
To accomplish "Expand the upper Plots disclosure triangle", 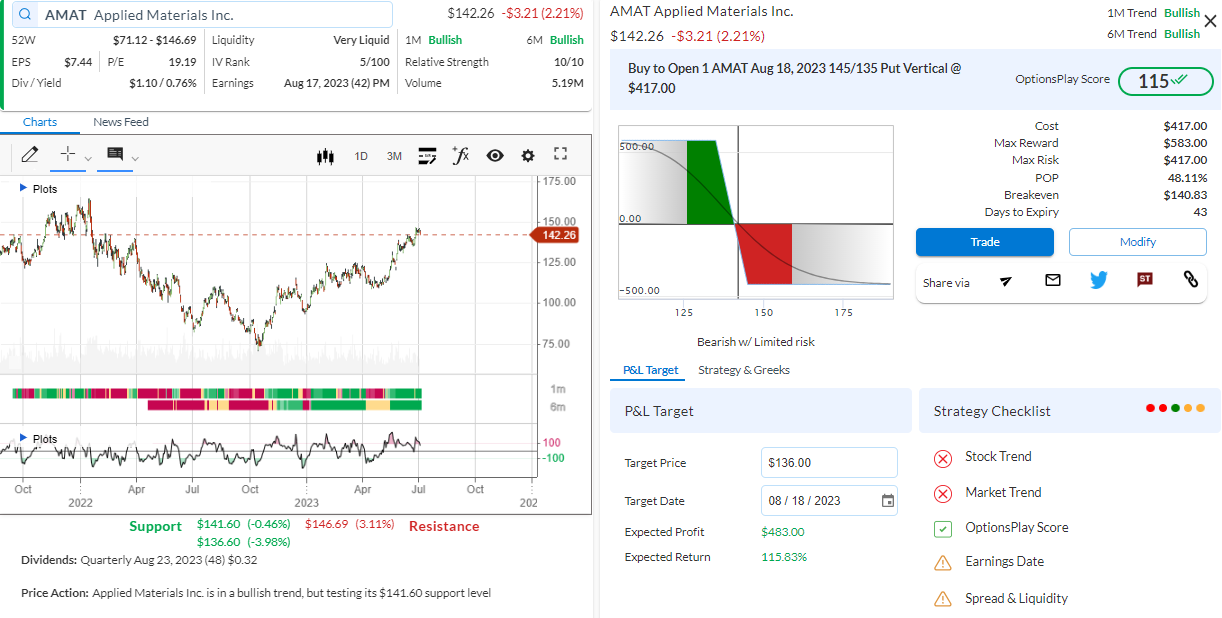I will pyautogui.click(x=24, y=188).
